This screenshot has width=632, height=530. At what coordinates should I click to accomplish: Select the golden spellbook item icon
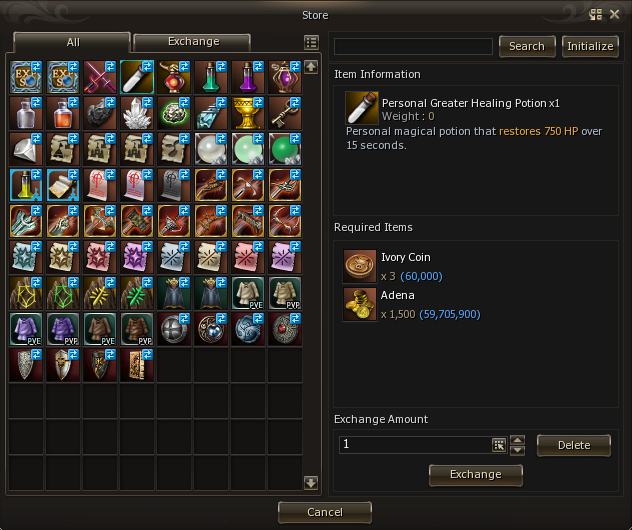pos(137,365)
